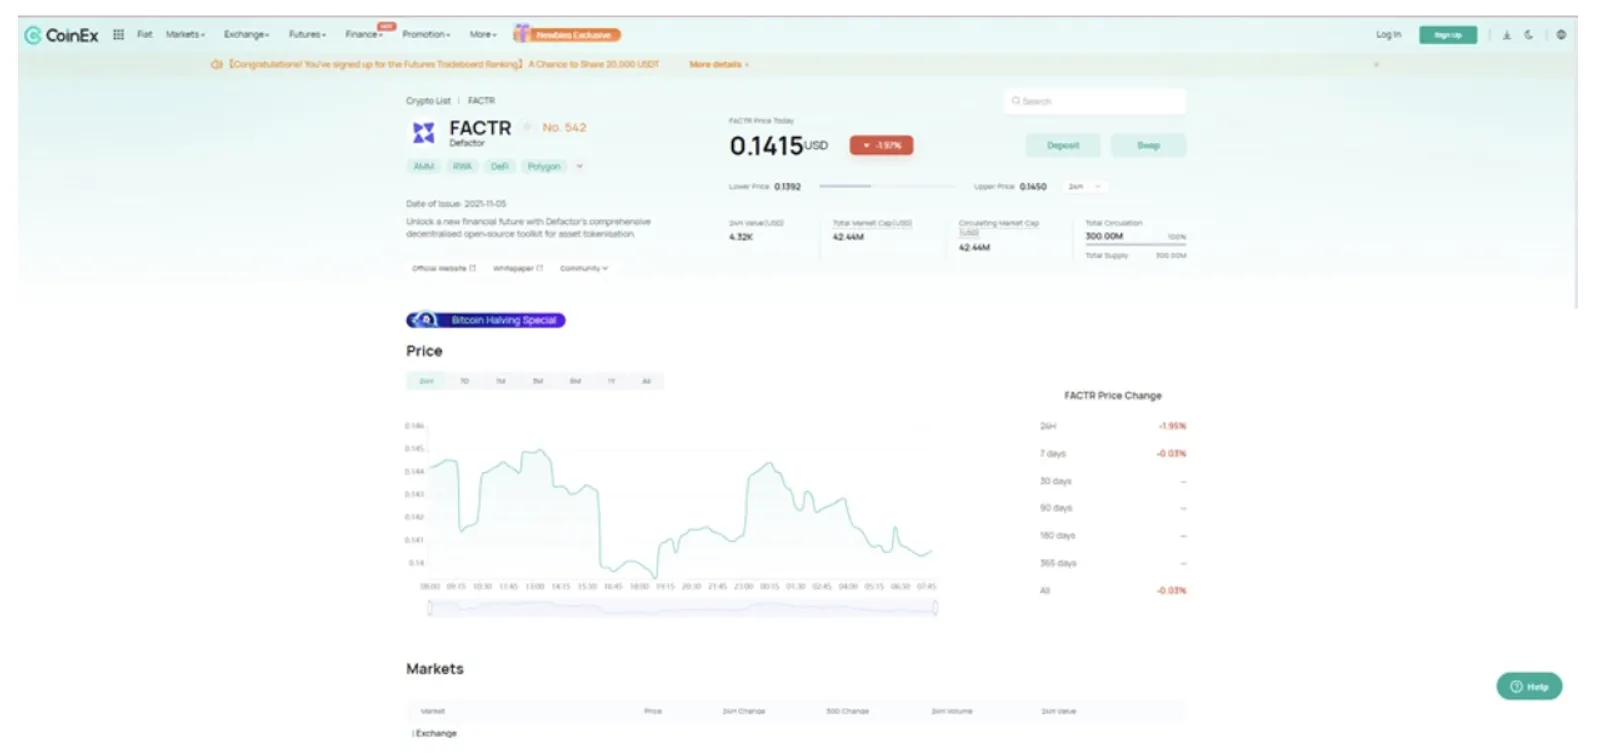Expand the Markets menu
This screenshot has height=753, width=1600.
point(185,34)
